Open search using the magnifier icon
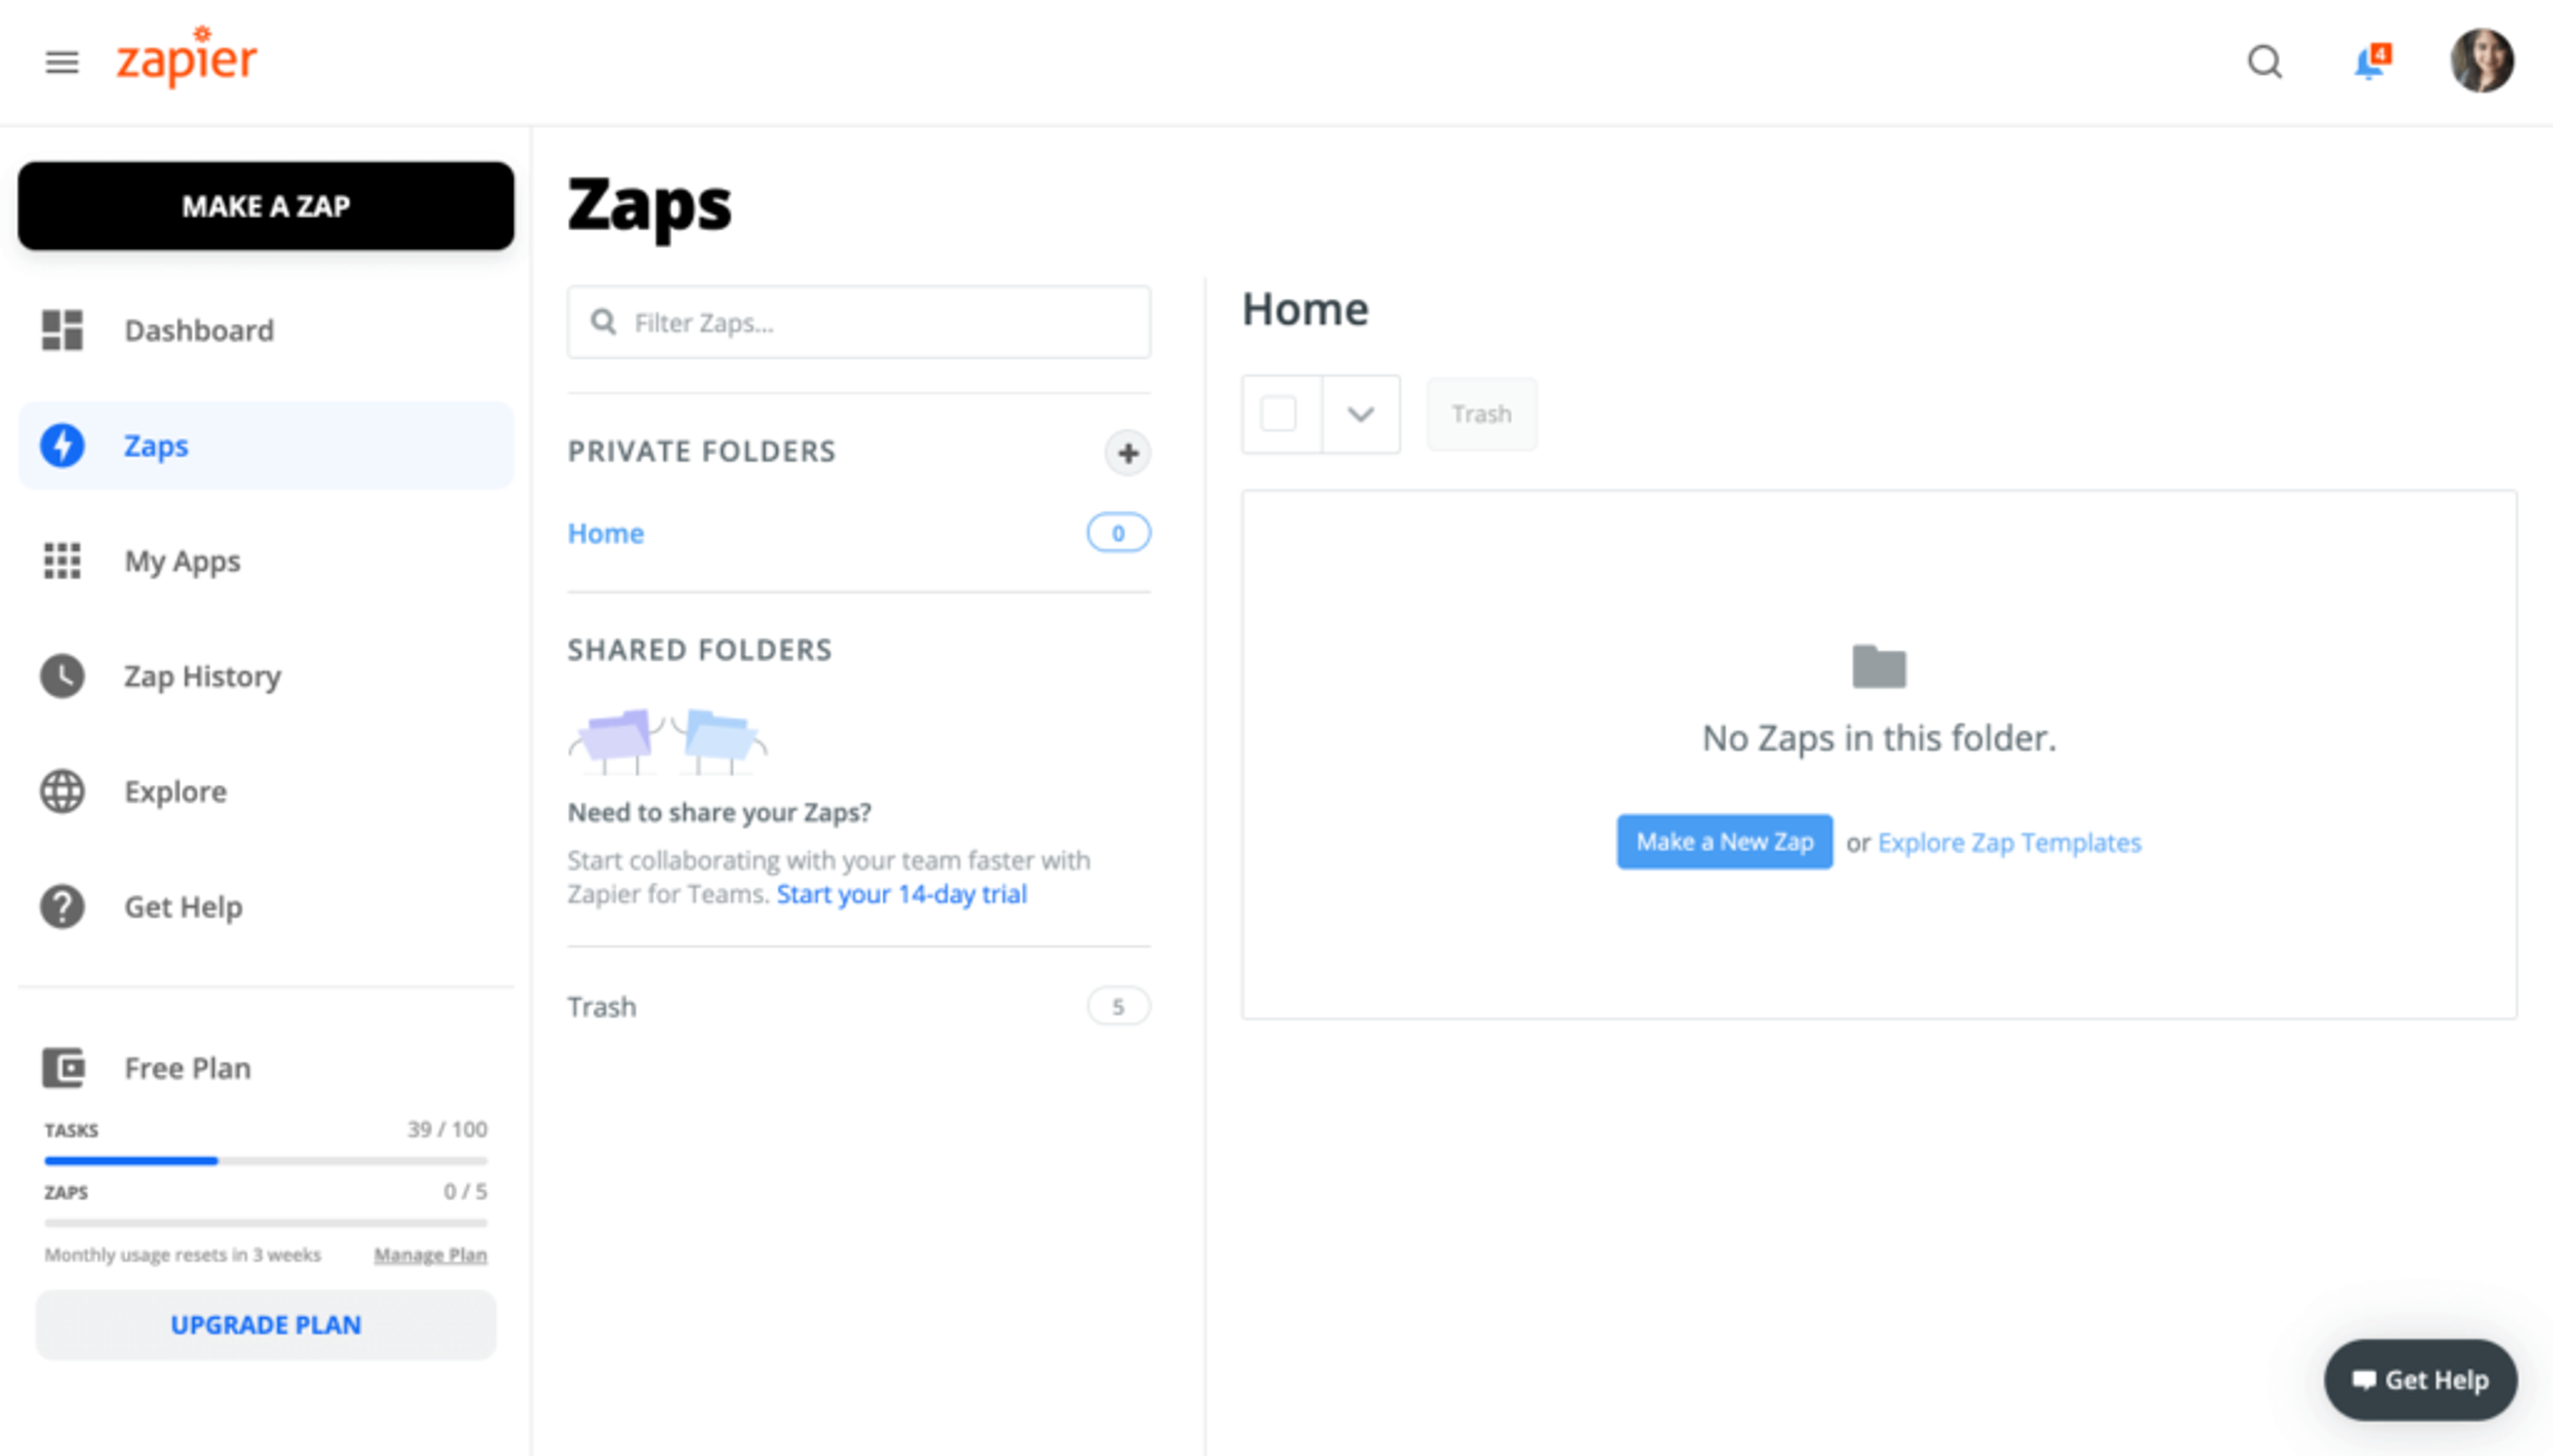The image size is (2553, 1456). click(2265, 62)
